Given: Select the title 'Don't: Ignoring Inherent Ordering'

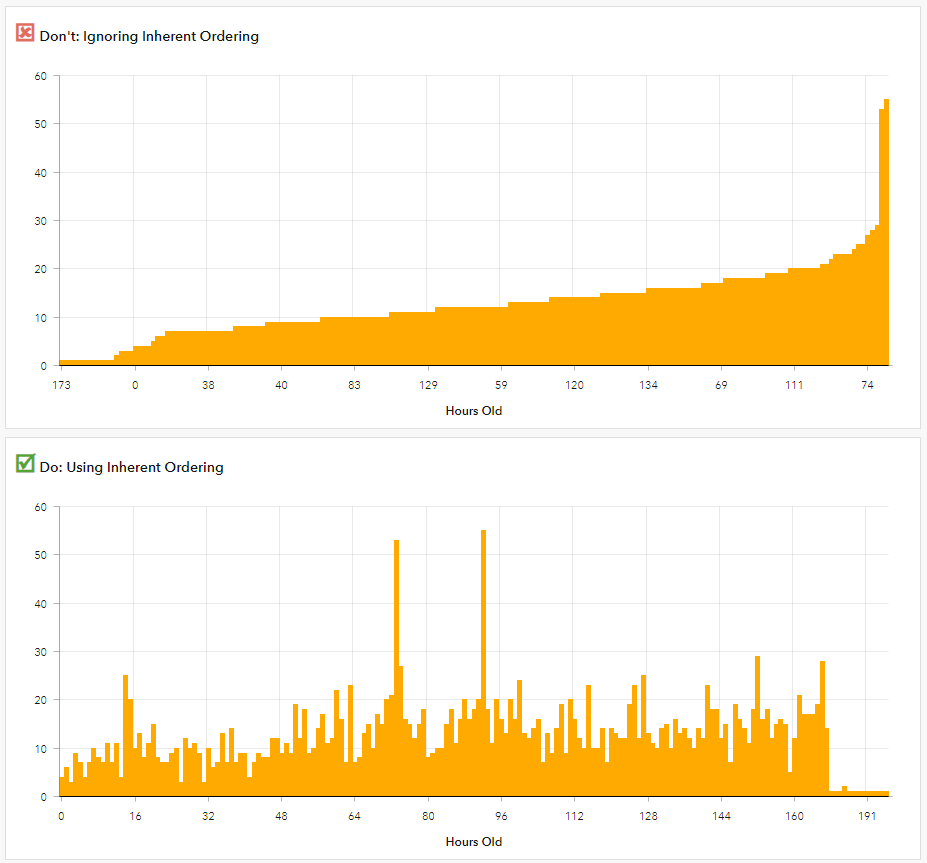Looking at the screenshot, I should (x=149, y=36).
